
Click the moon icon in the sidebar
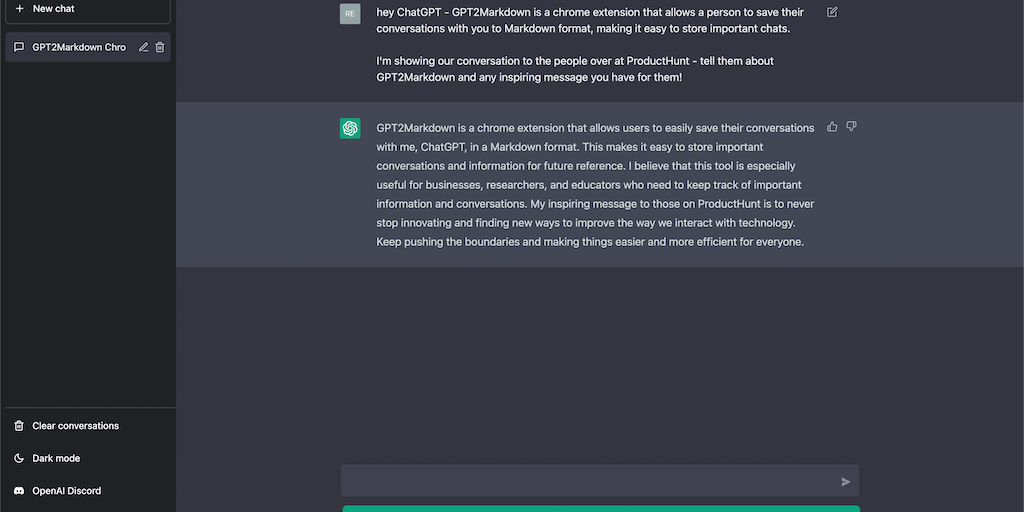19,458
